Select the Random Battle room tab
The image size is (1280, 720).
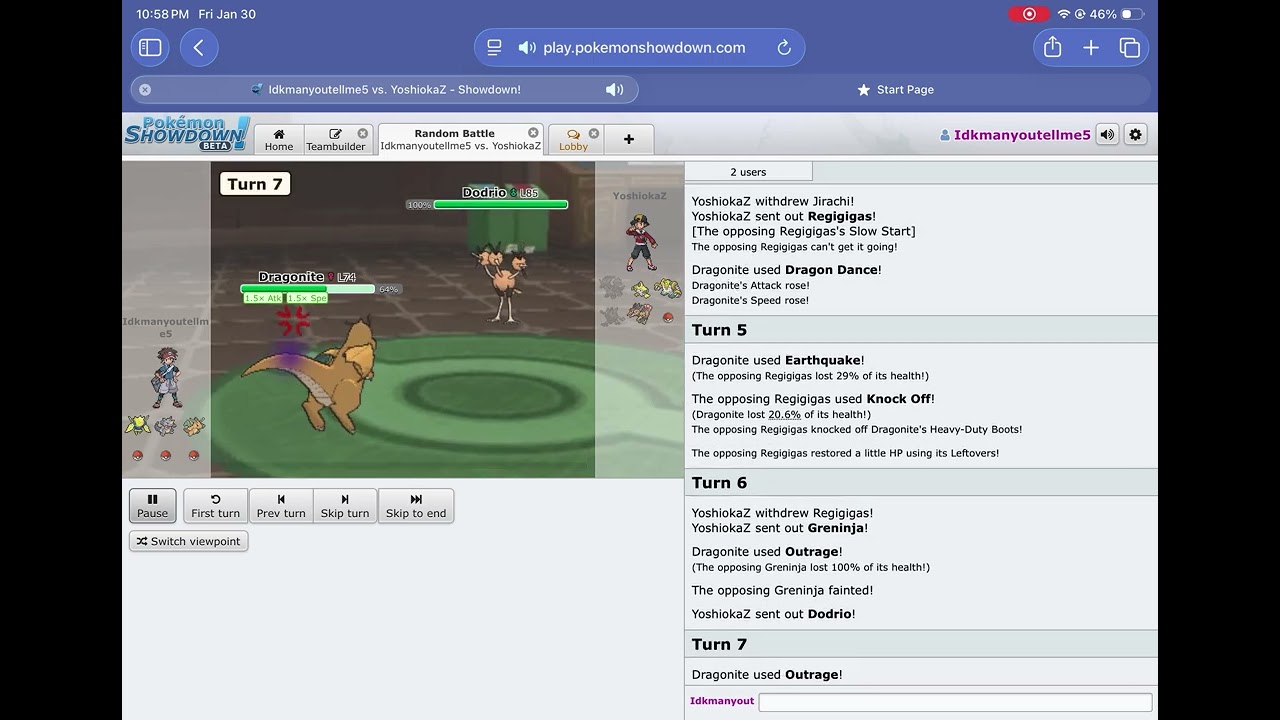pyautogui.click(x=460, y=139)
